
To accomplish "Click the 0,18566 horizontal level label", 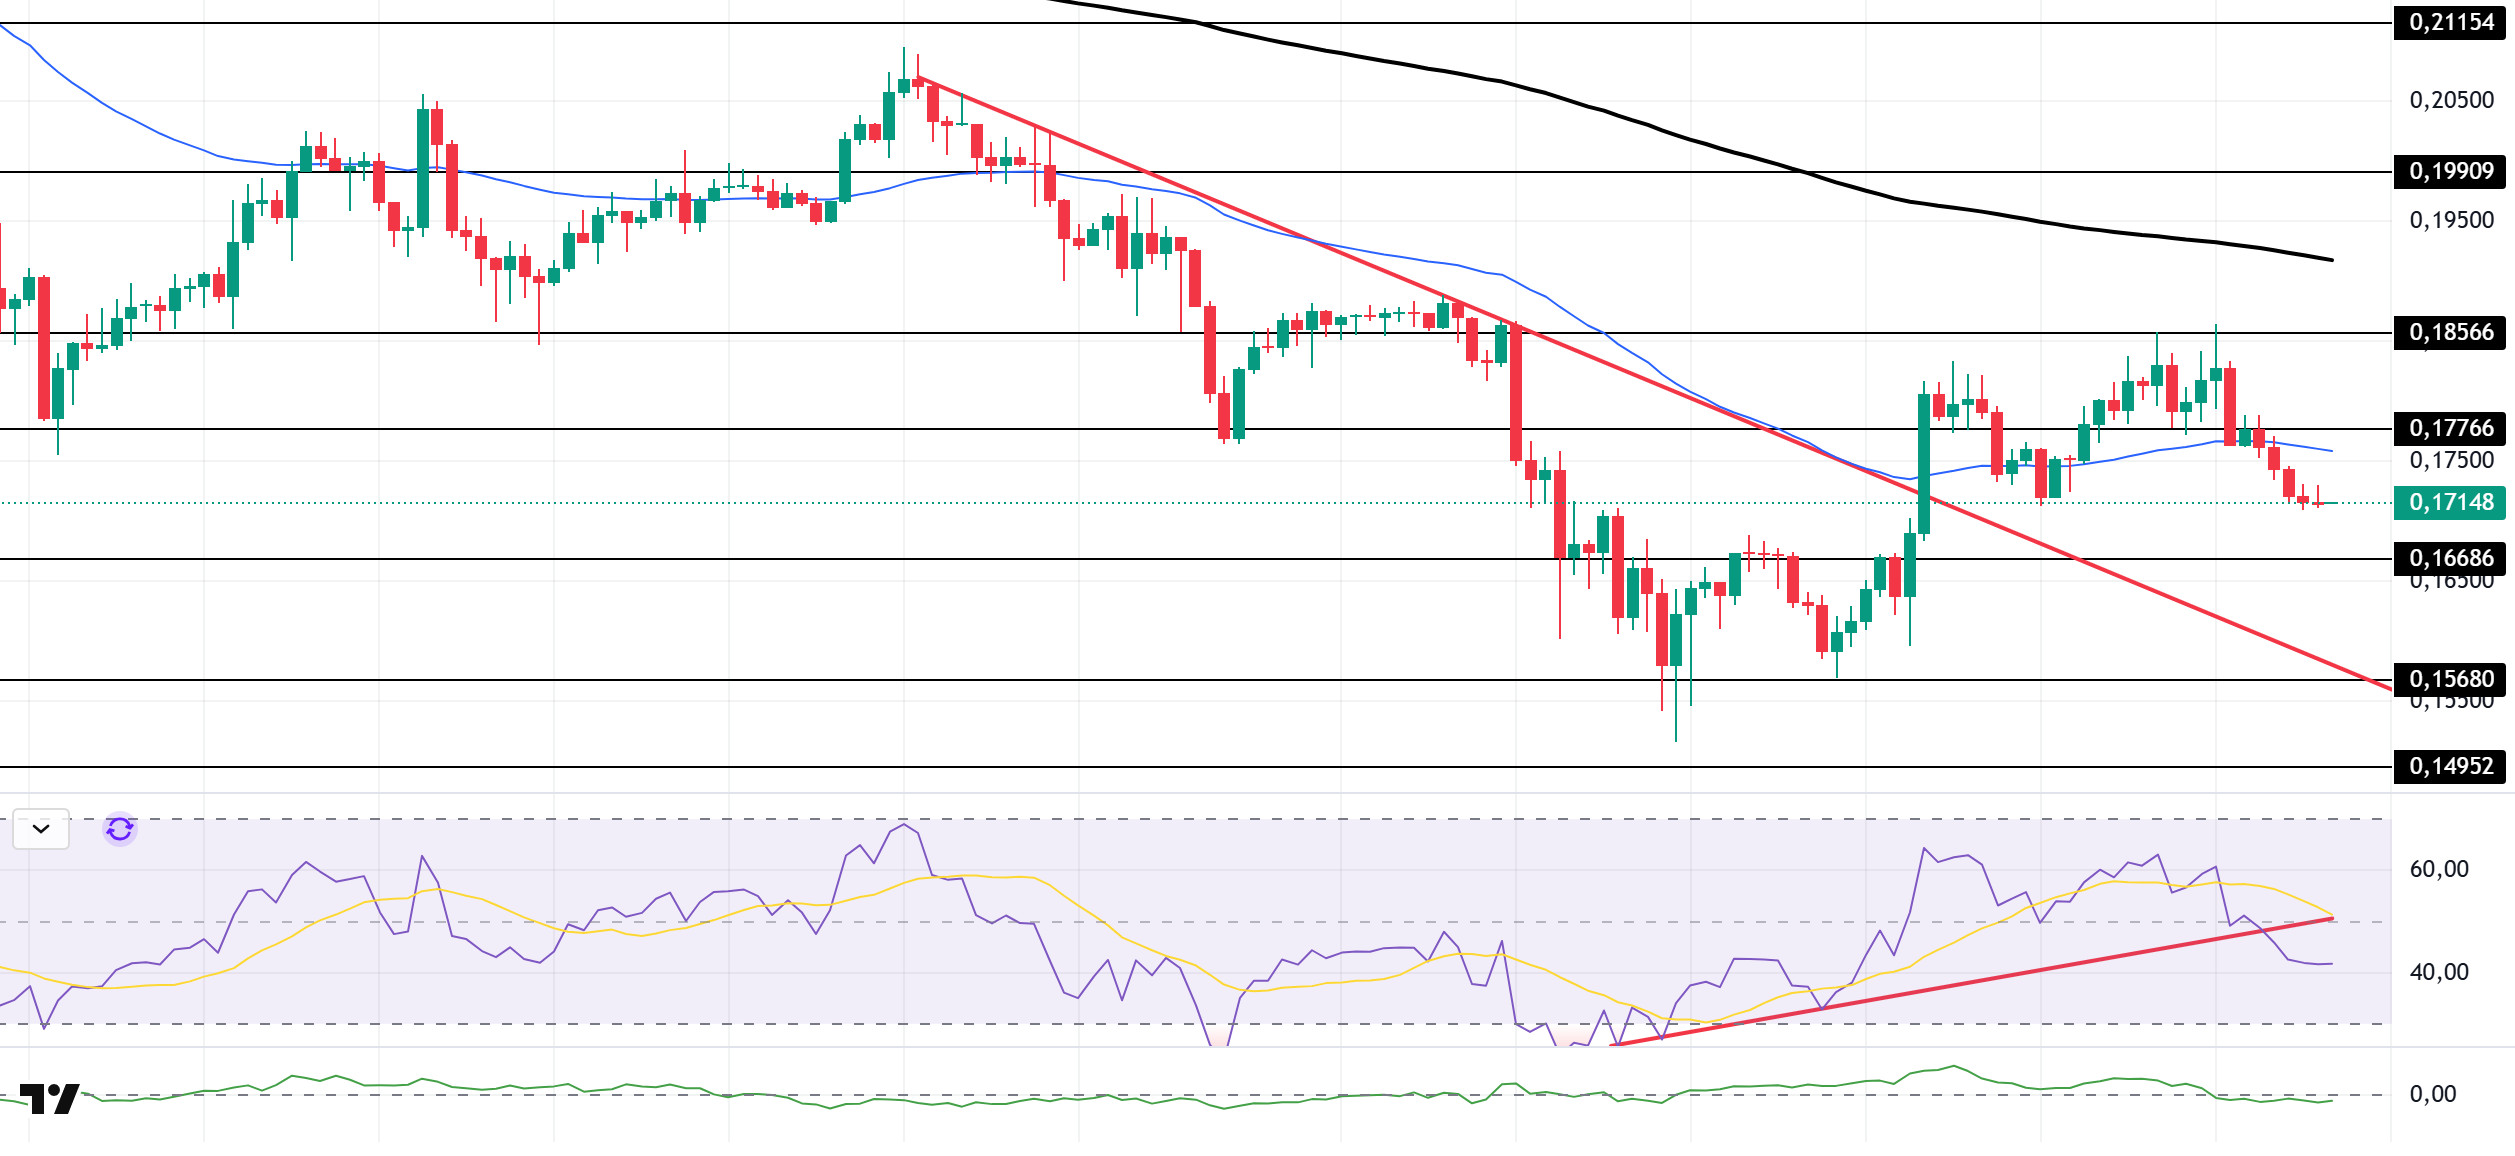I will tap(2450, 332).
